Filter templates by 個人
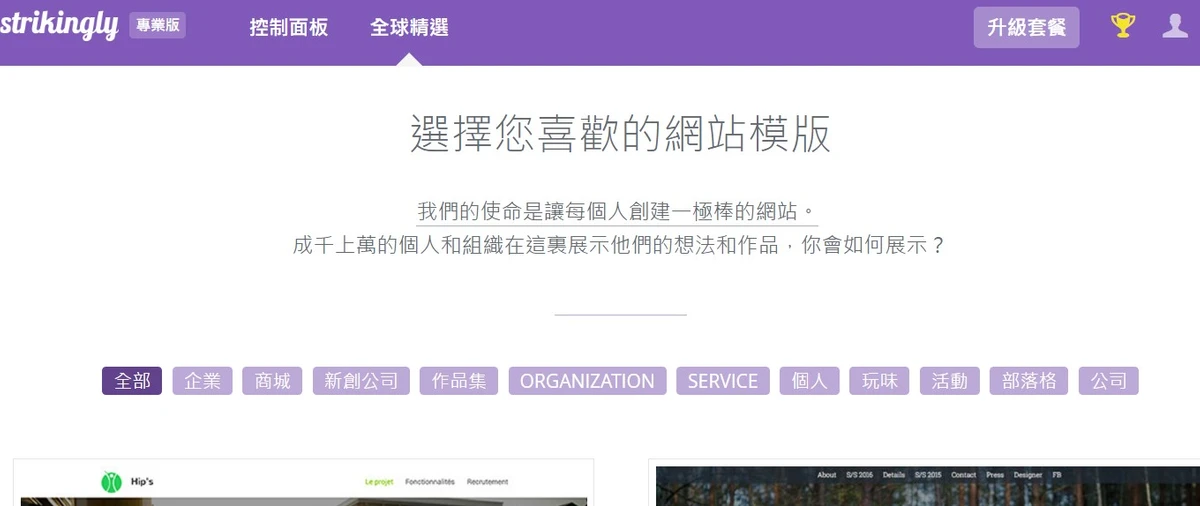Screen dimensions: 1200x506 809,381
